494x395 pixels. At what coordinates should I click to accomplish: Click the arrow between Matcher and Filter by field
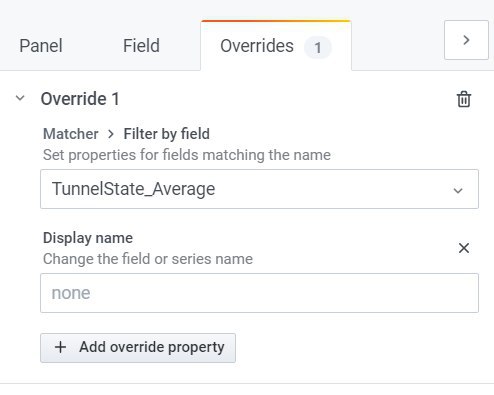pyautogui.click(x=111, y=134)
